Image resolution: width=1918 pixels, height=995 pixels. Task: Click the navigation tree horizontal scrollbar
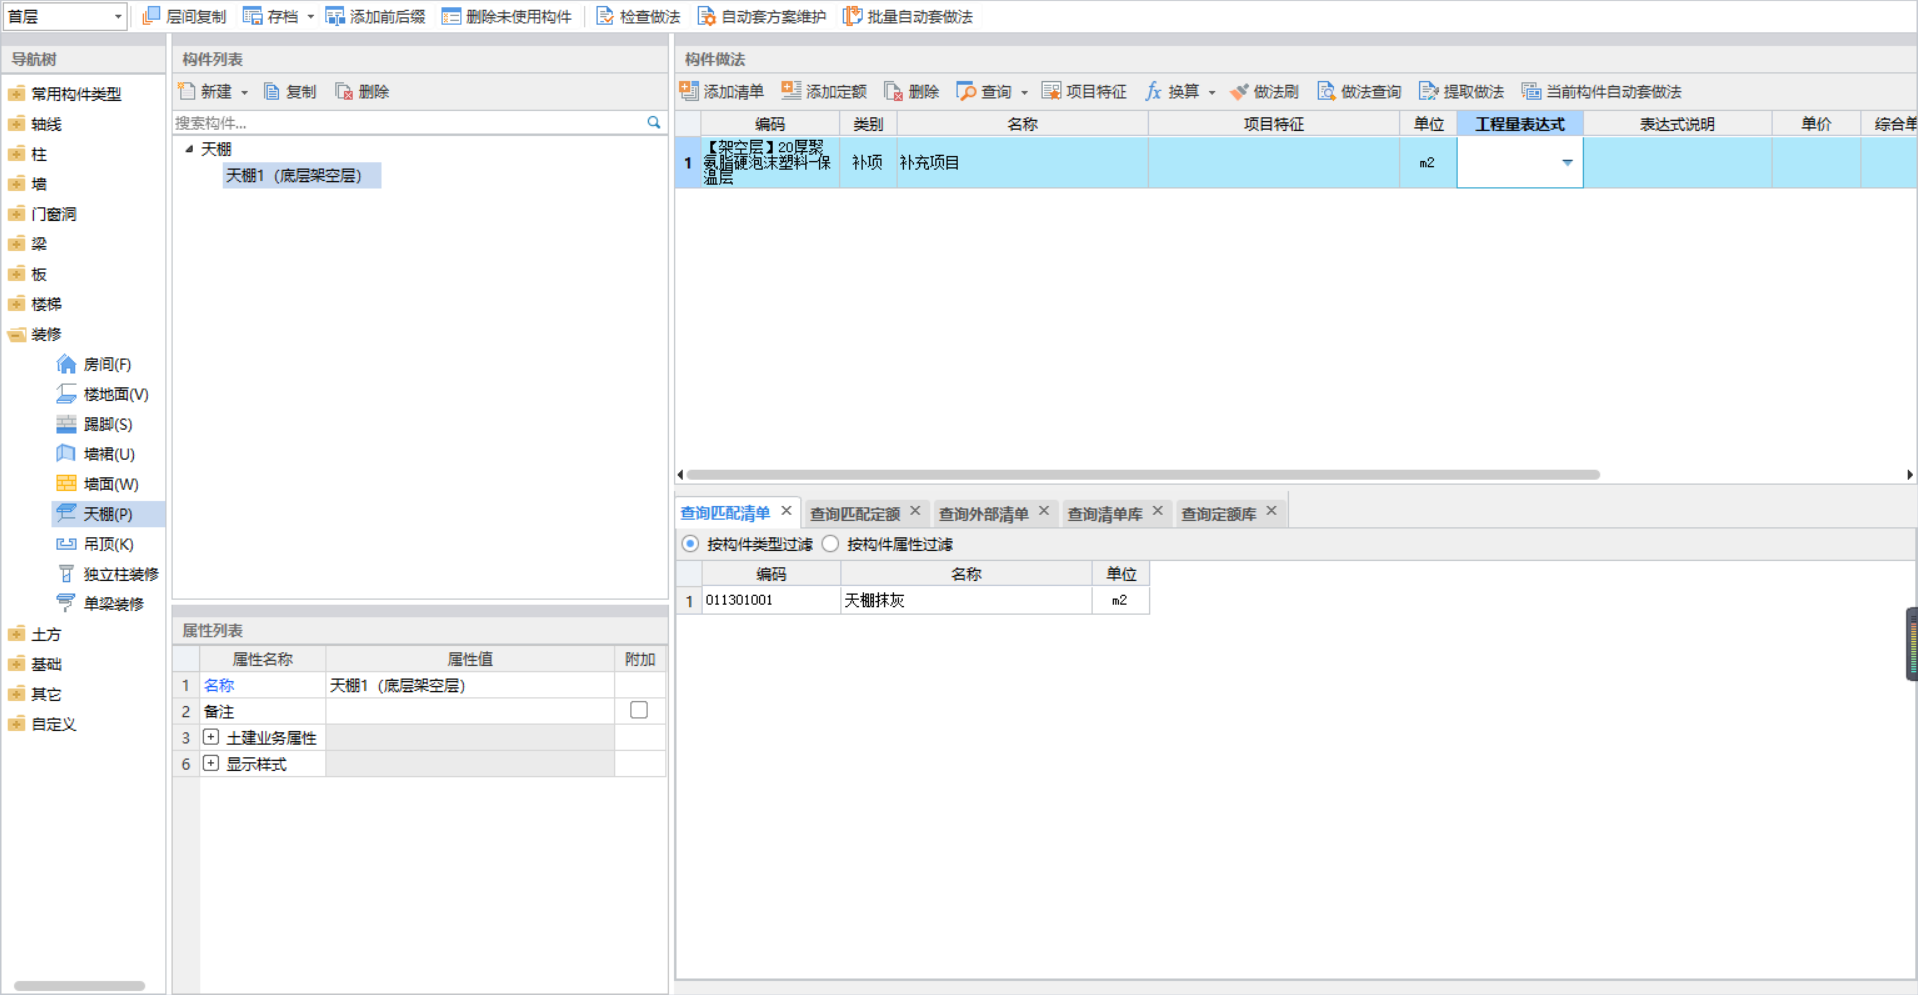(x=80, y=985)
